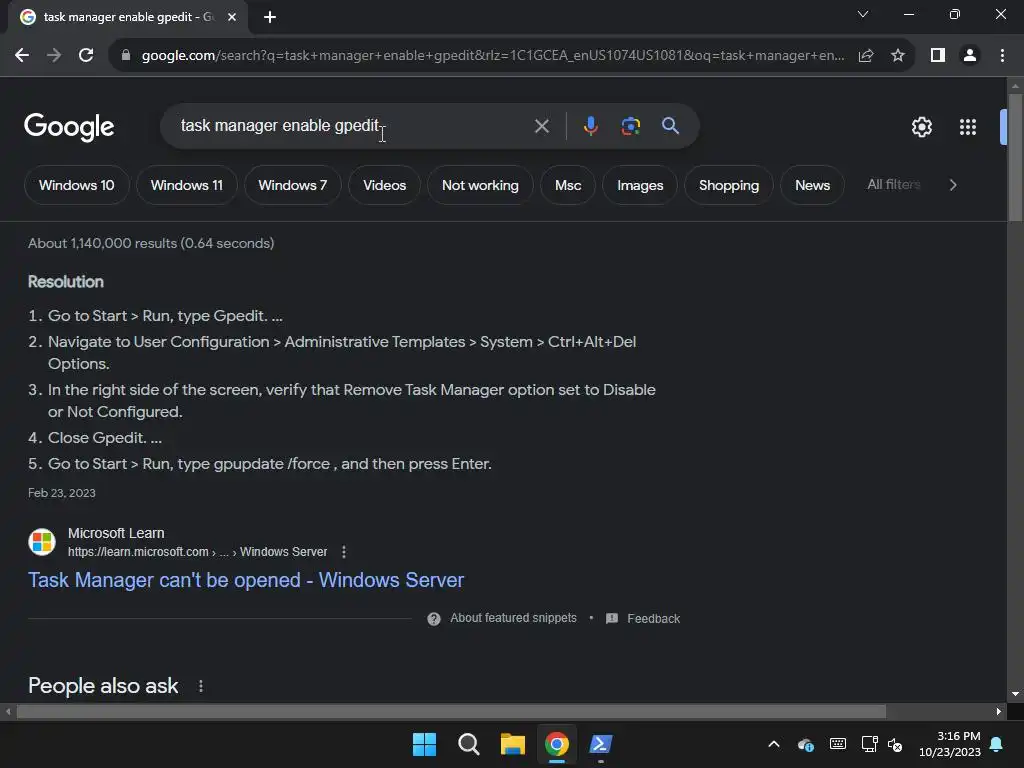
Task: Close the task manager enable gpedit tab
Action: [x=232, y=17]
